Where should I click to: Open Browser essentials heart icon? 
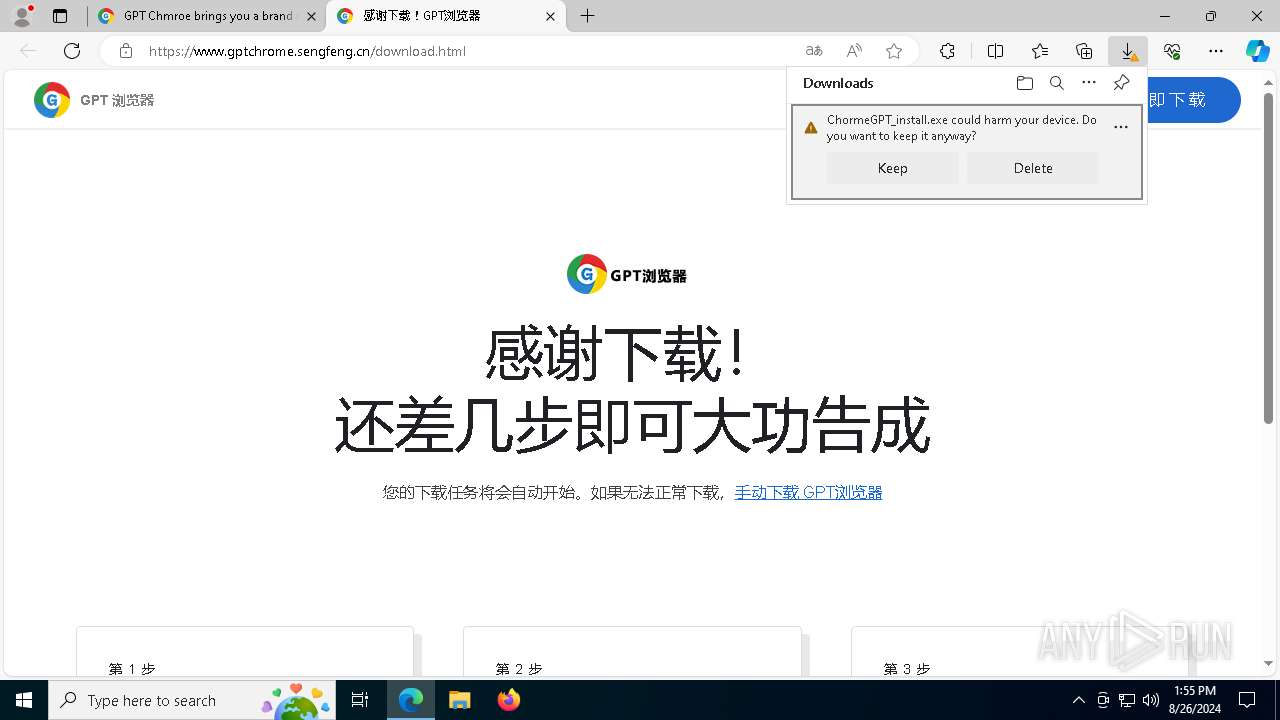tap(1172, 51)
